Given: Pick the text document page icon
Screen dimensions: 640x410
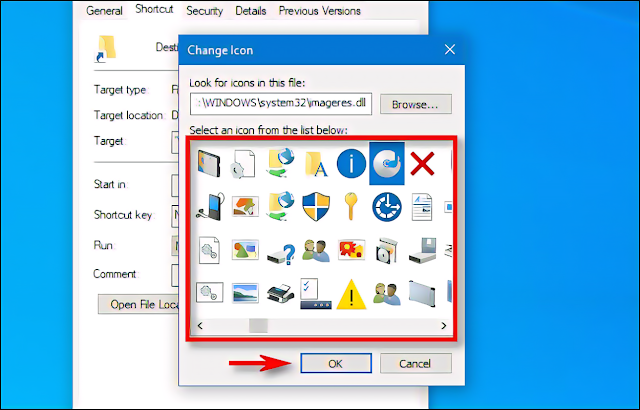Looking at the screenshot, I should coord(422,207).
